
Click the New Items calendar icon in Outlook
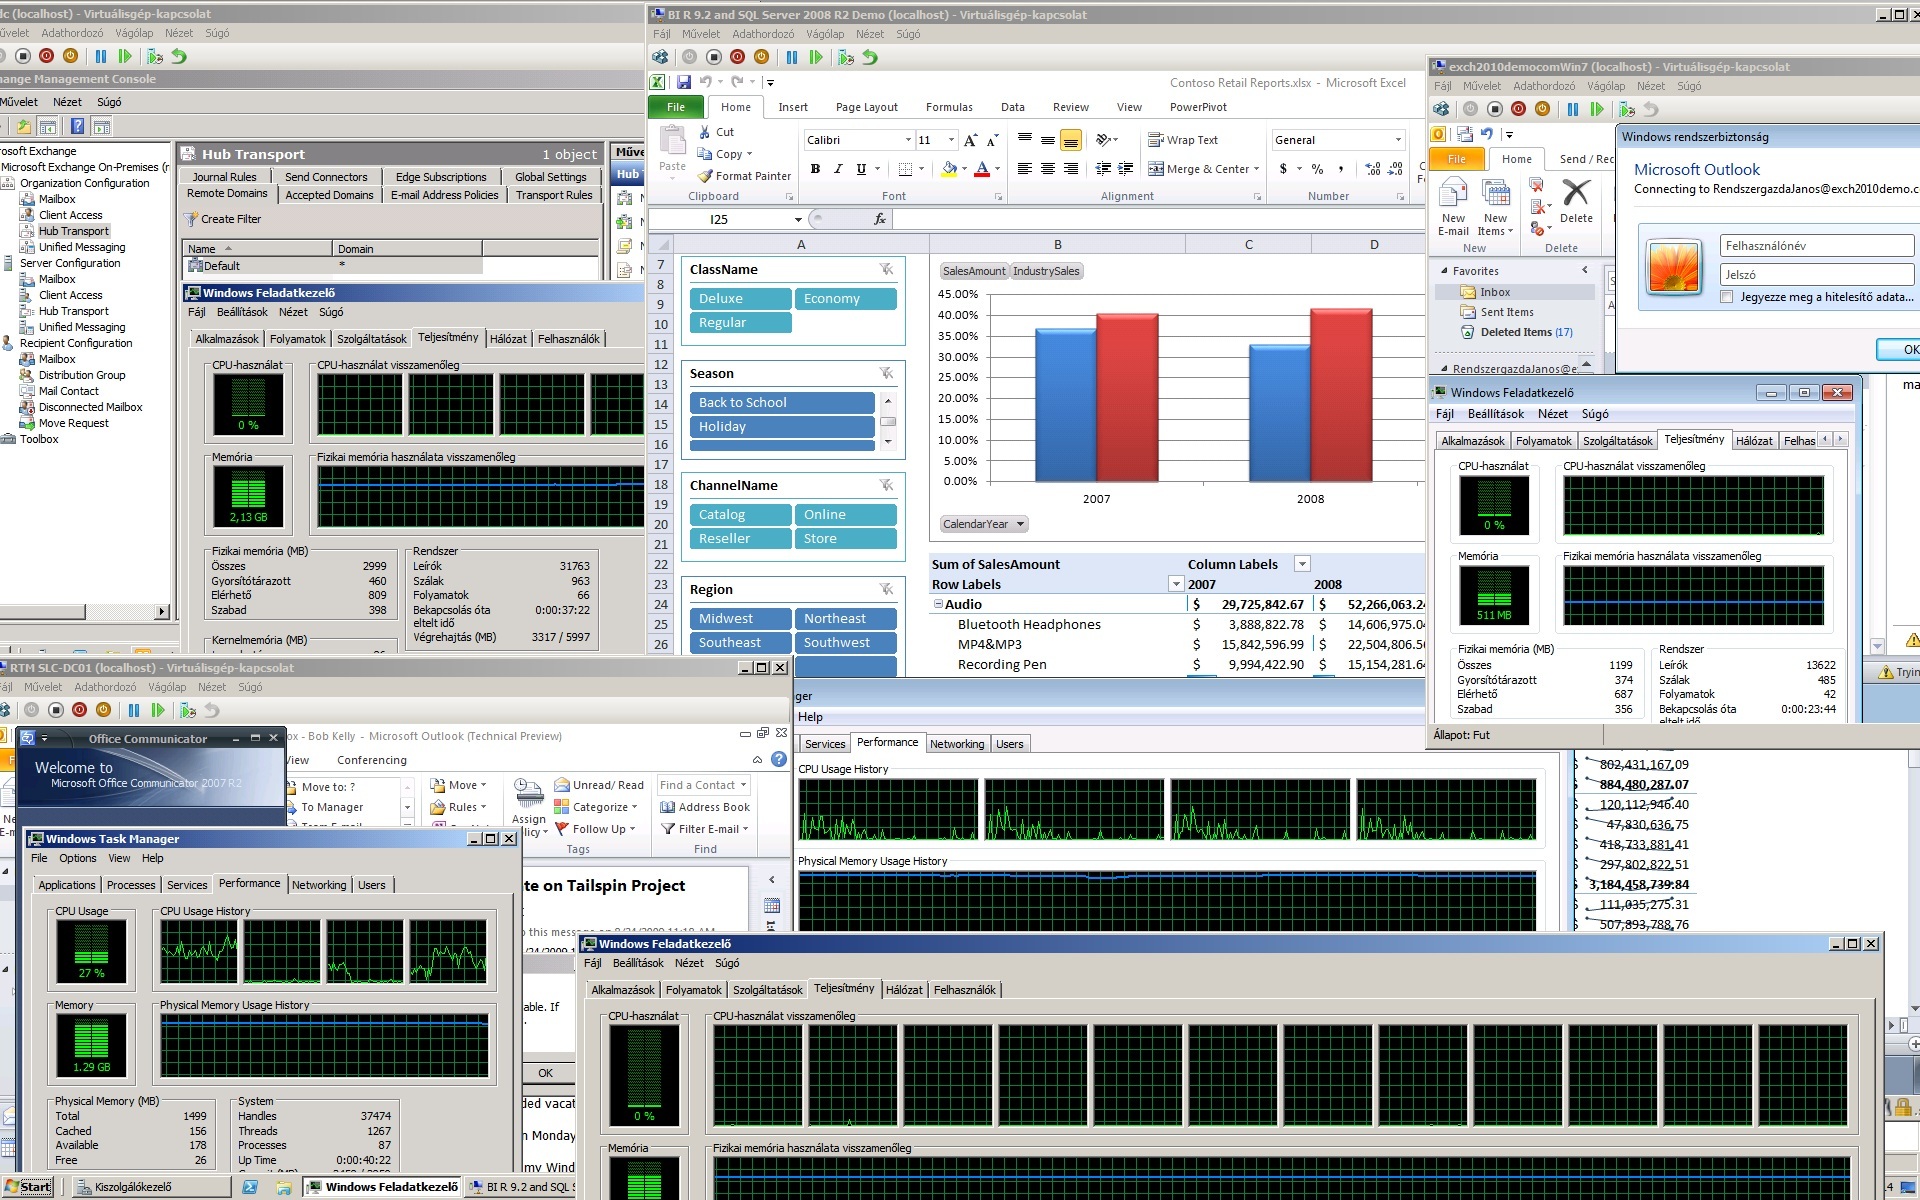1496,192
